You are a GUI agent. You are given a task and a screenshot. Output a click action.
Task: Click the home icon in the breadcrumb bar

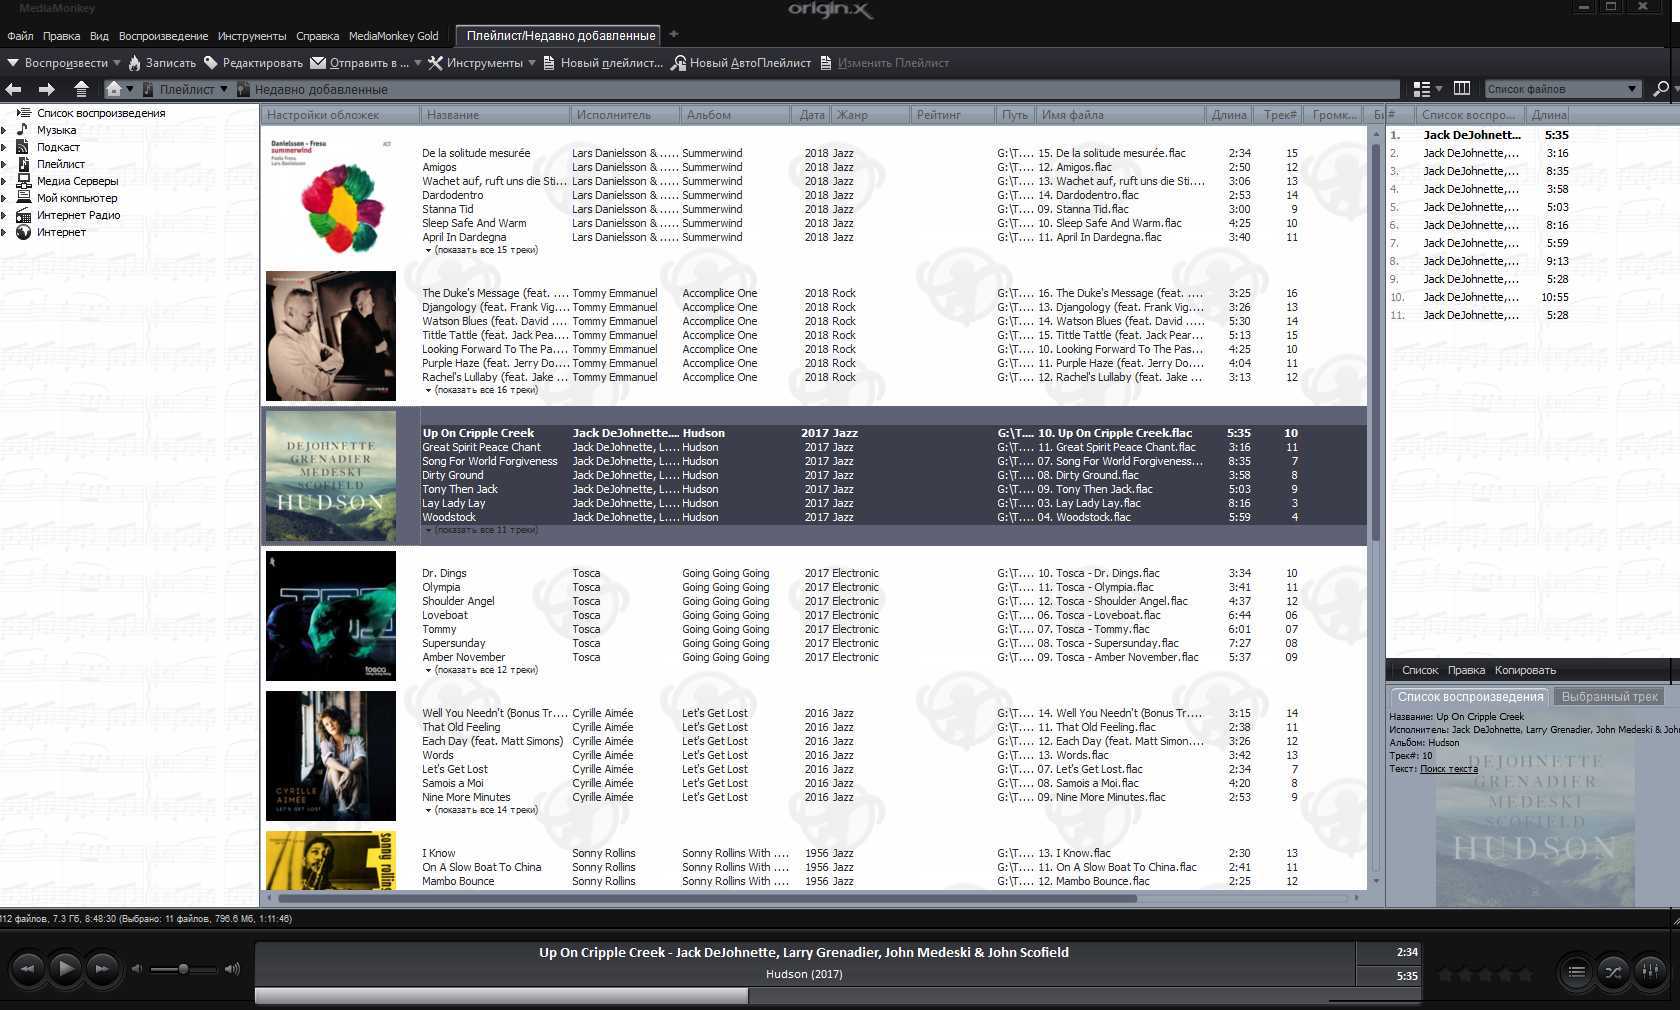coord(114,89)
